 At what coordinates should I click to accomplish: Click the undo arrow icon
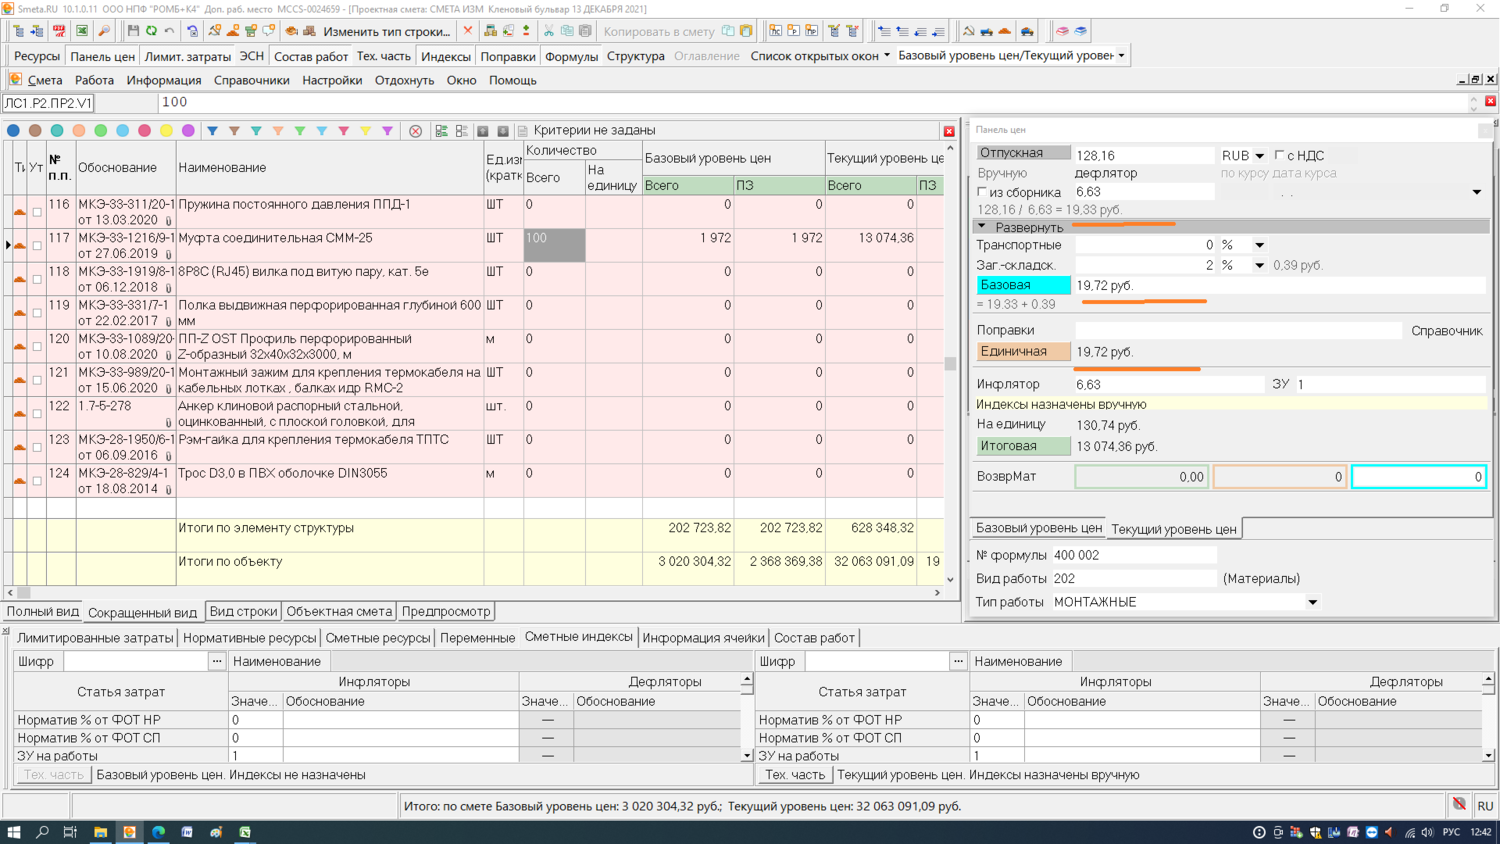click(170, 31)
